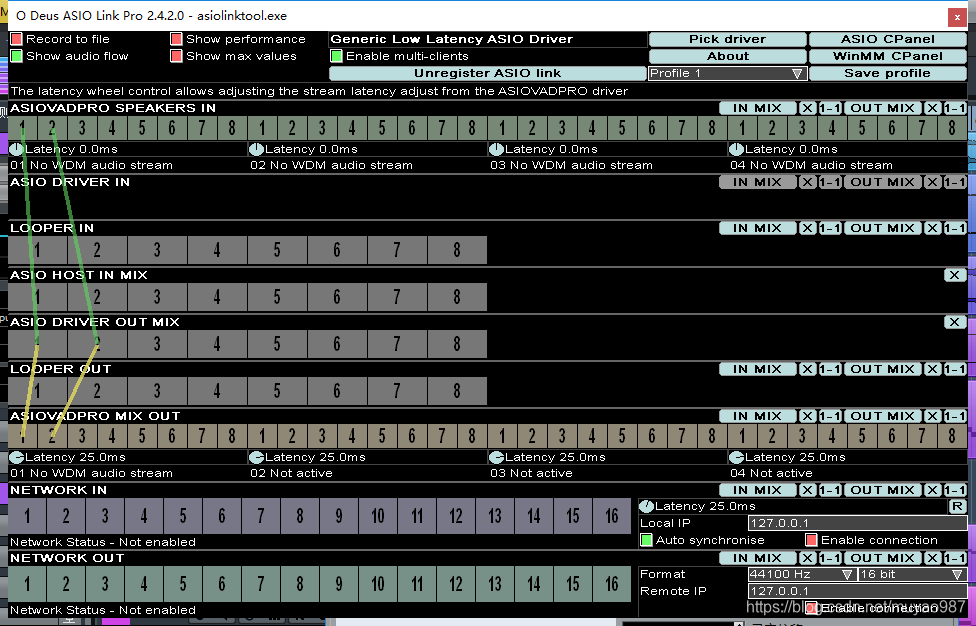This screenshot has height=626, width=976.
Task: Clear ASIO HOST IN MIX with X icon
Action: (x=955, y=275)
